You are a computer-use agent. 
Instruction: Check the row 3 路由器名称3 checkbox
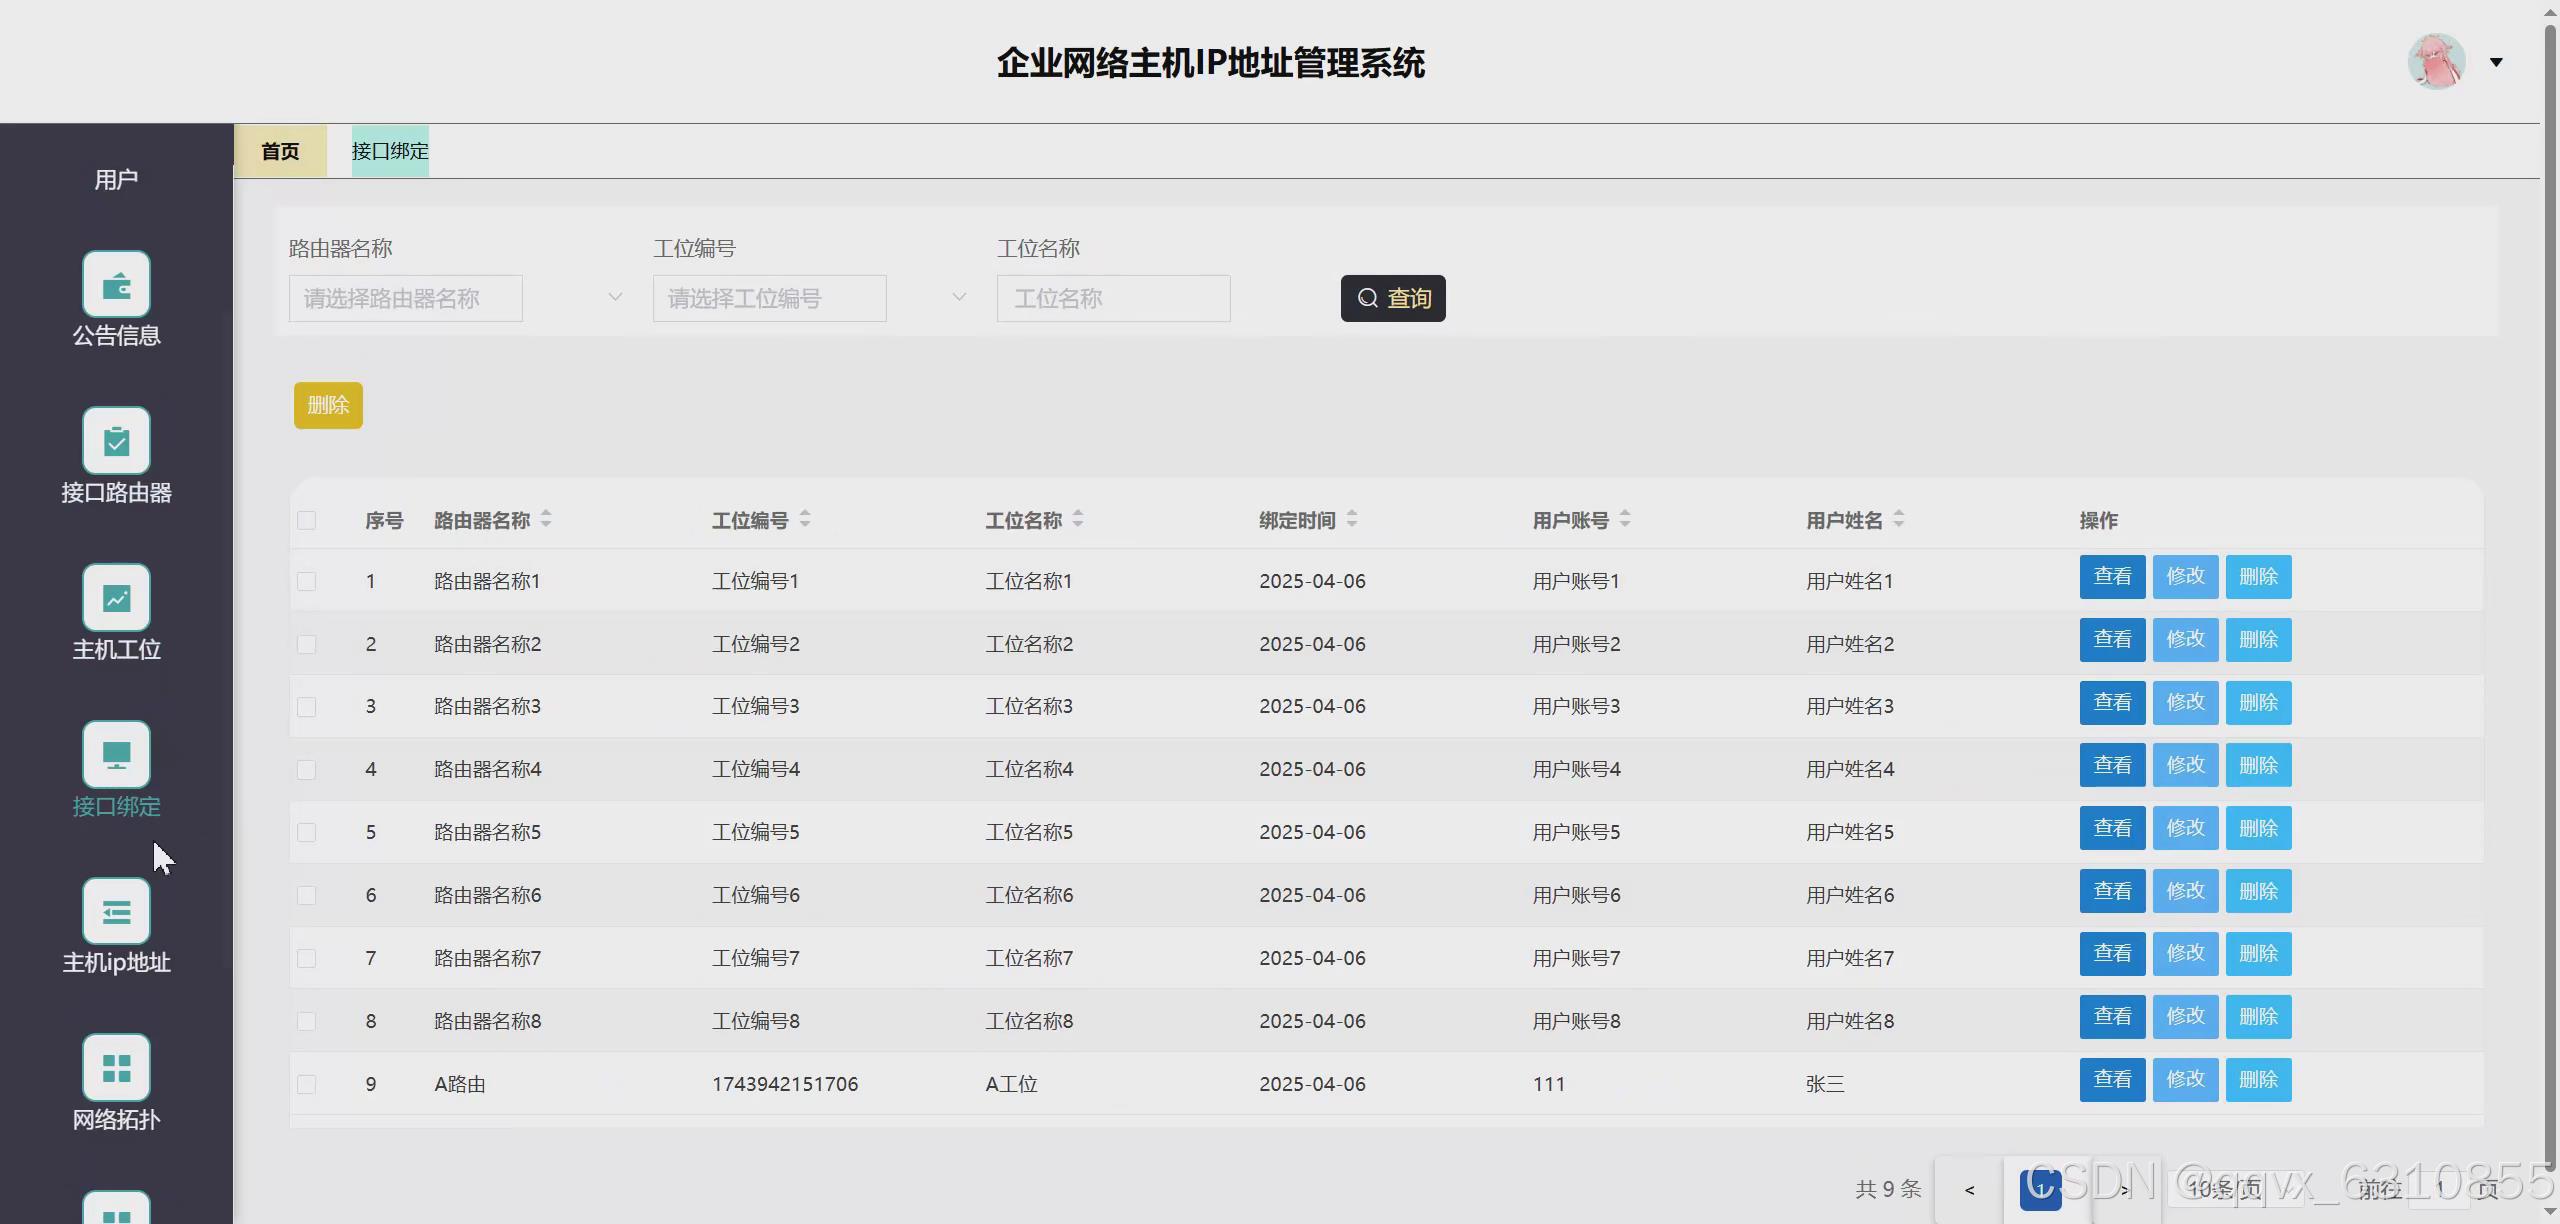(307, 707)
